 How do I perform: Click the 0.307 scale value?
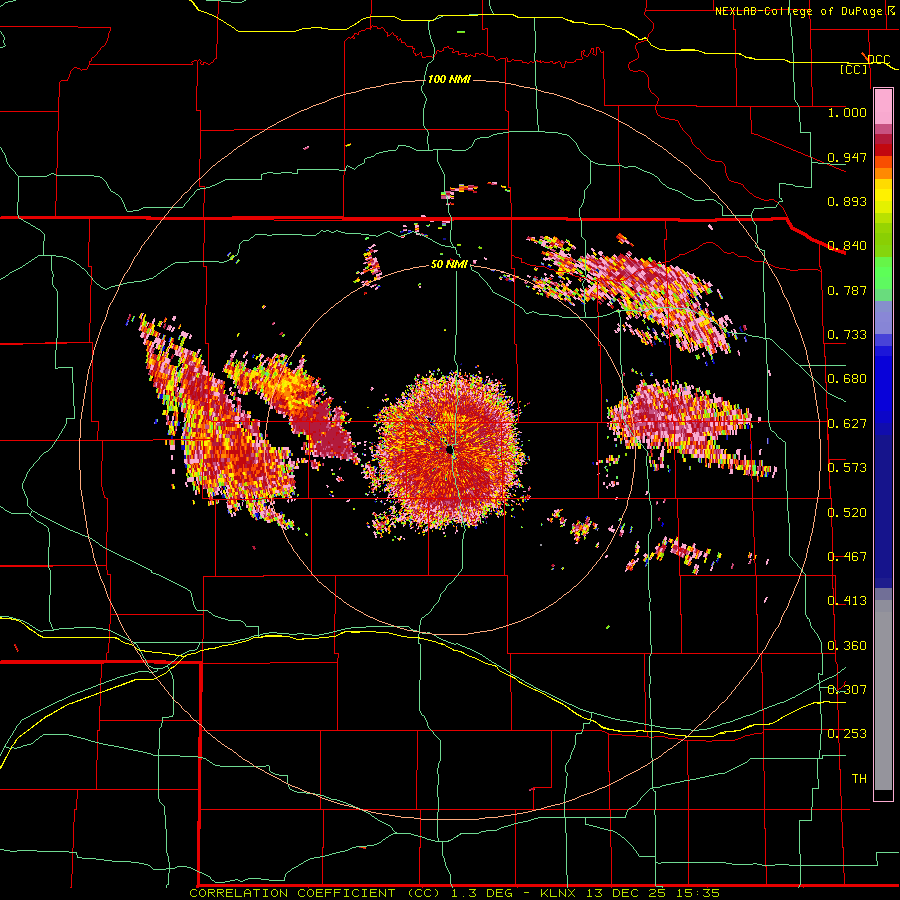point(847,689)
